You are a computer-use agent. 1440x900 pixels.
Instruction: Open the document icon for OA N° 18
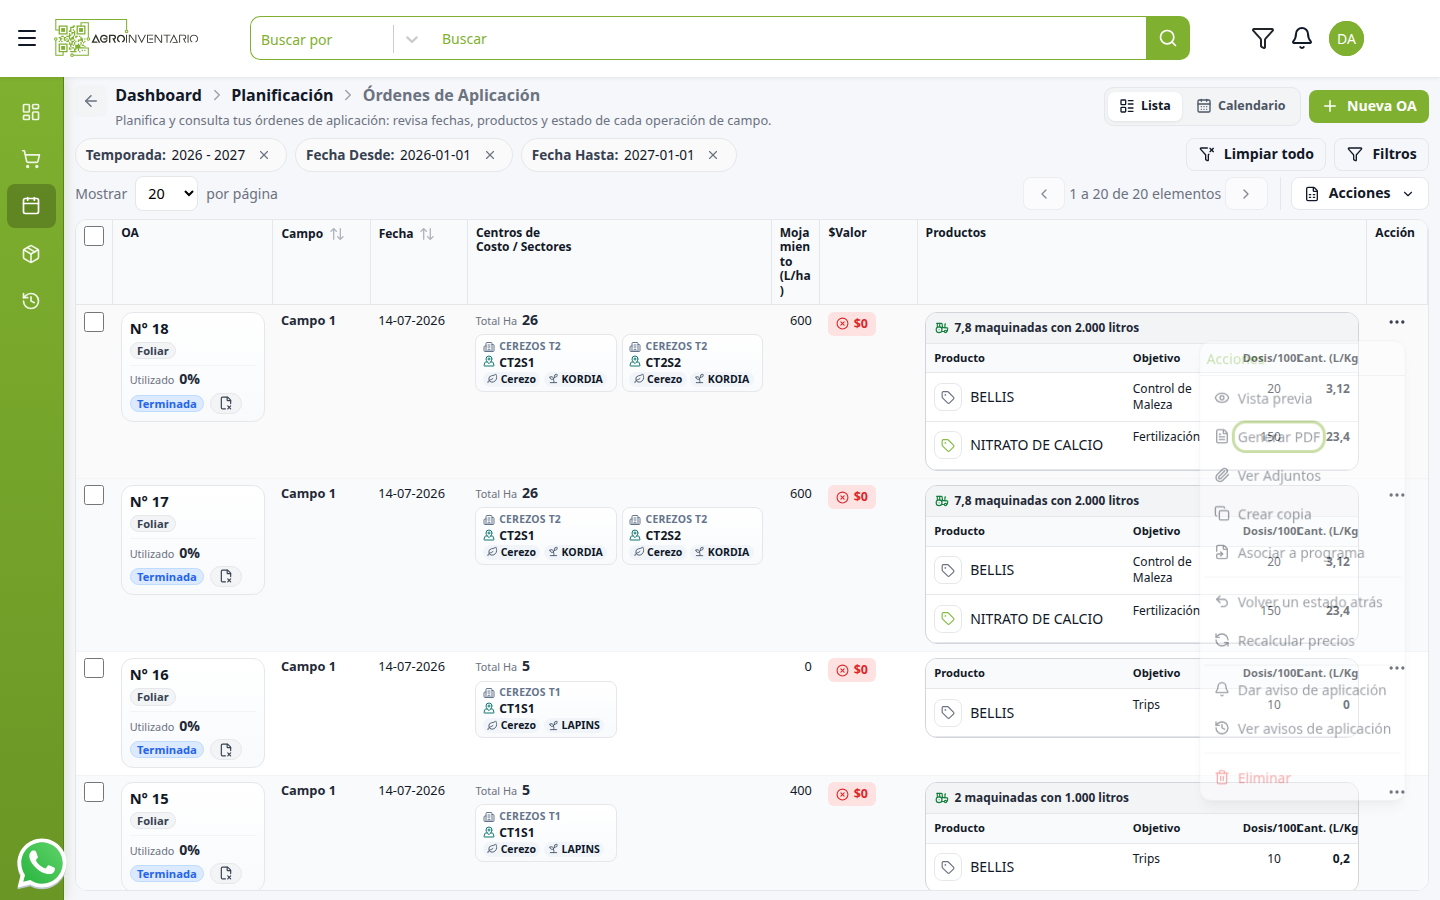(226, 404)
